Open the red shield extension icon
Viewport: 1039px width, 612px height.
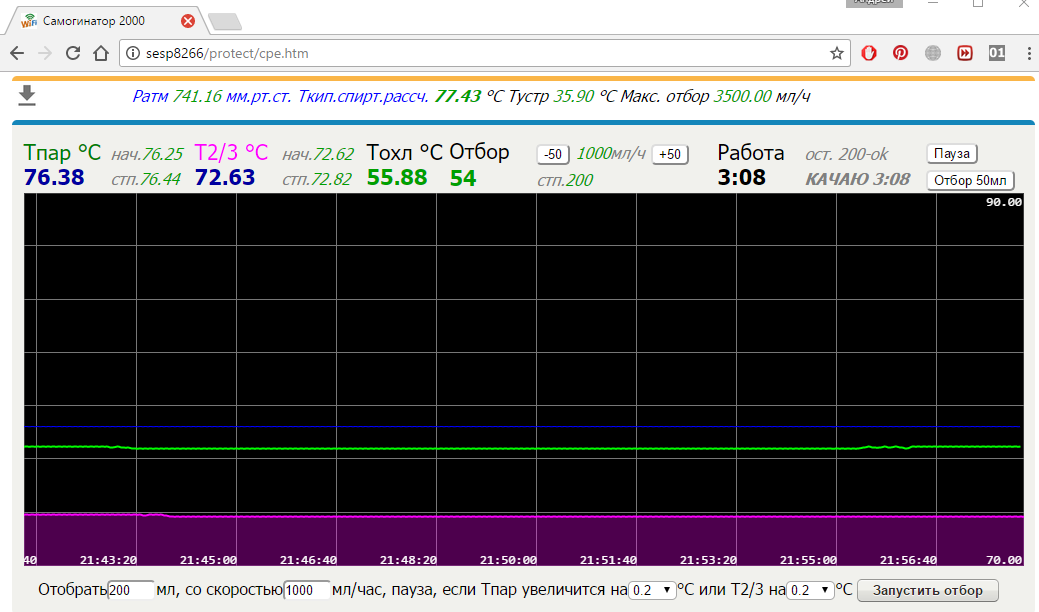869,53
